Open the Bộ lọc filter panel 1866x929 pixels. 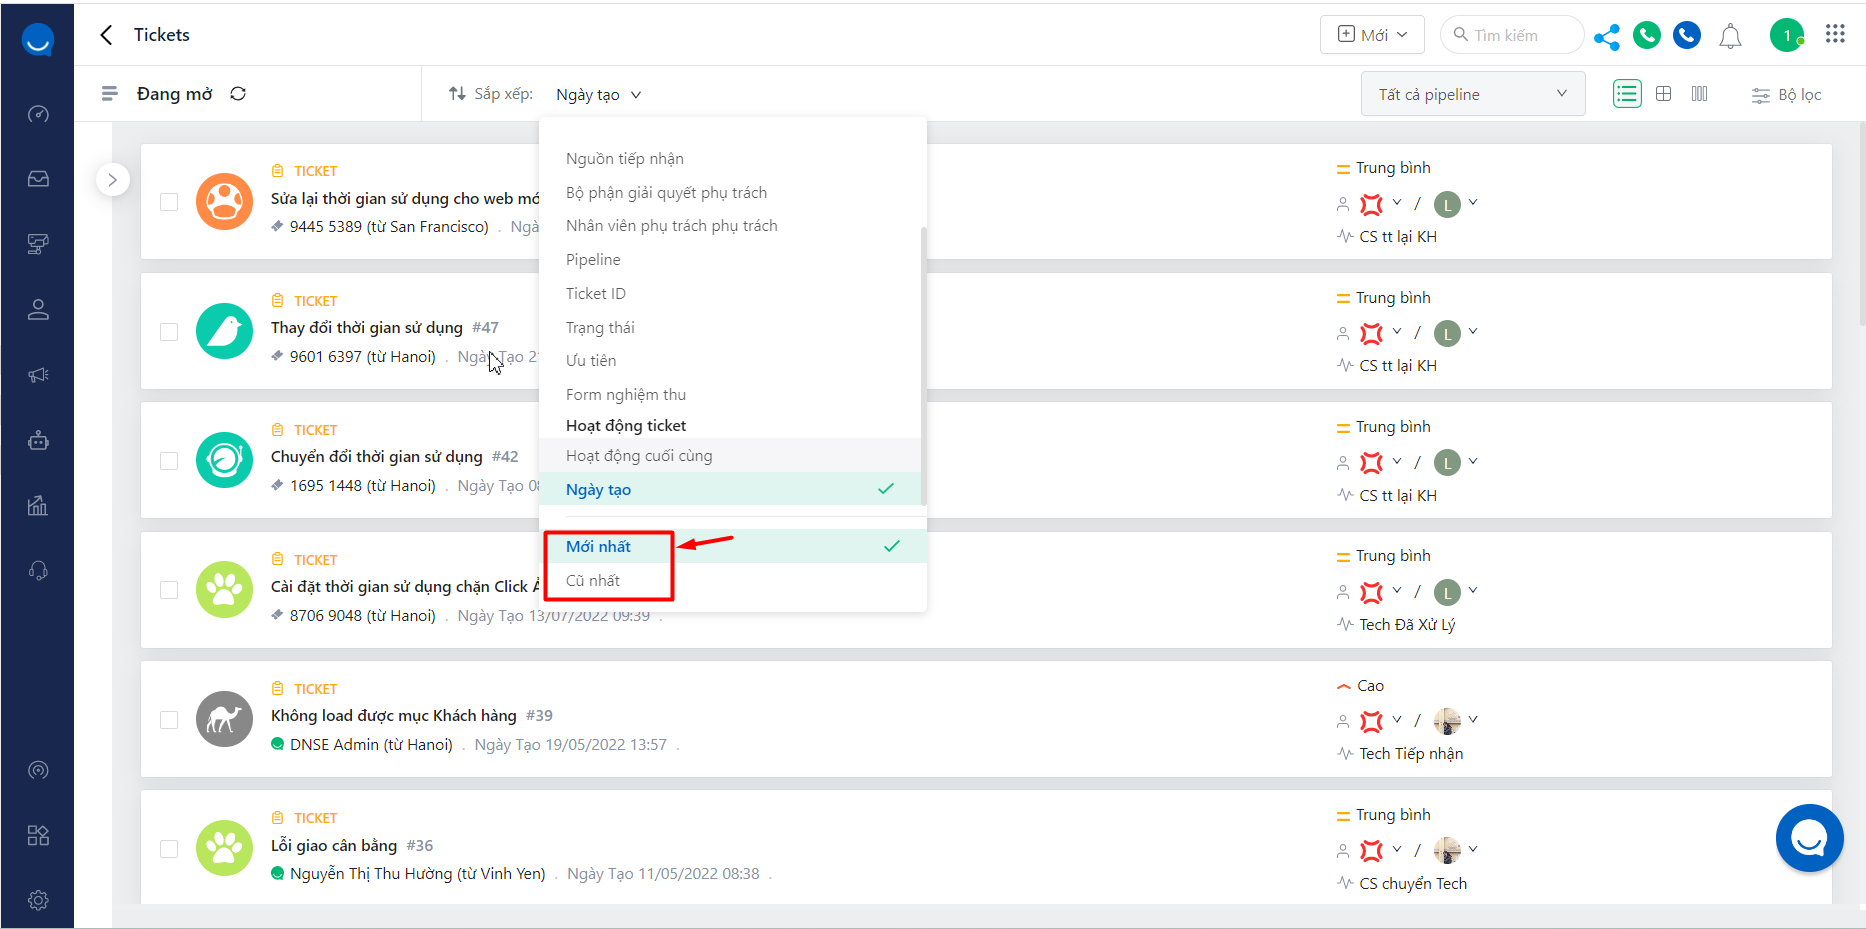pyautogui.click(x=1786, y=95)
